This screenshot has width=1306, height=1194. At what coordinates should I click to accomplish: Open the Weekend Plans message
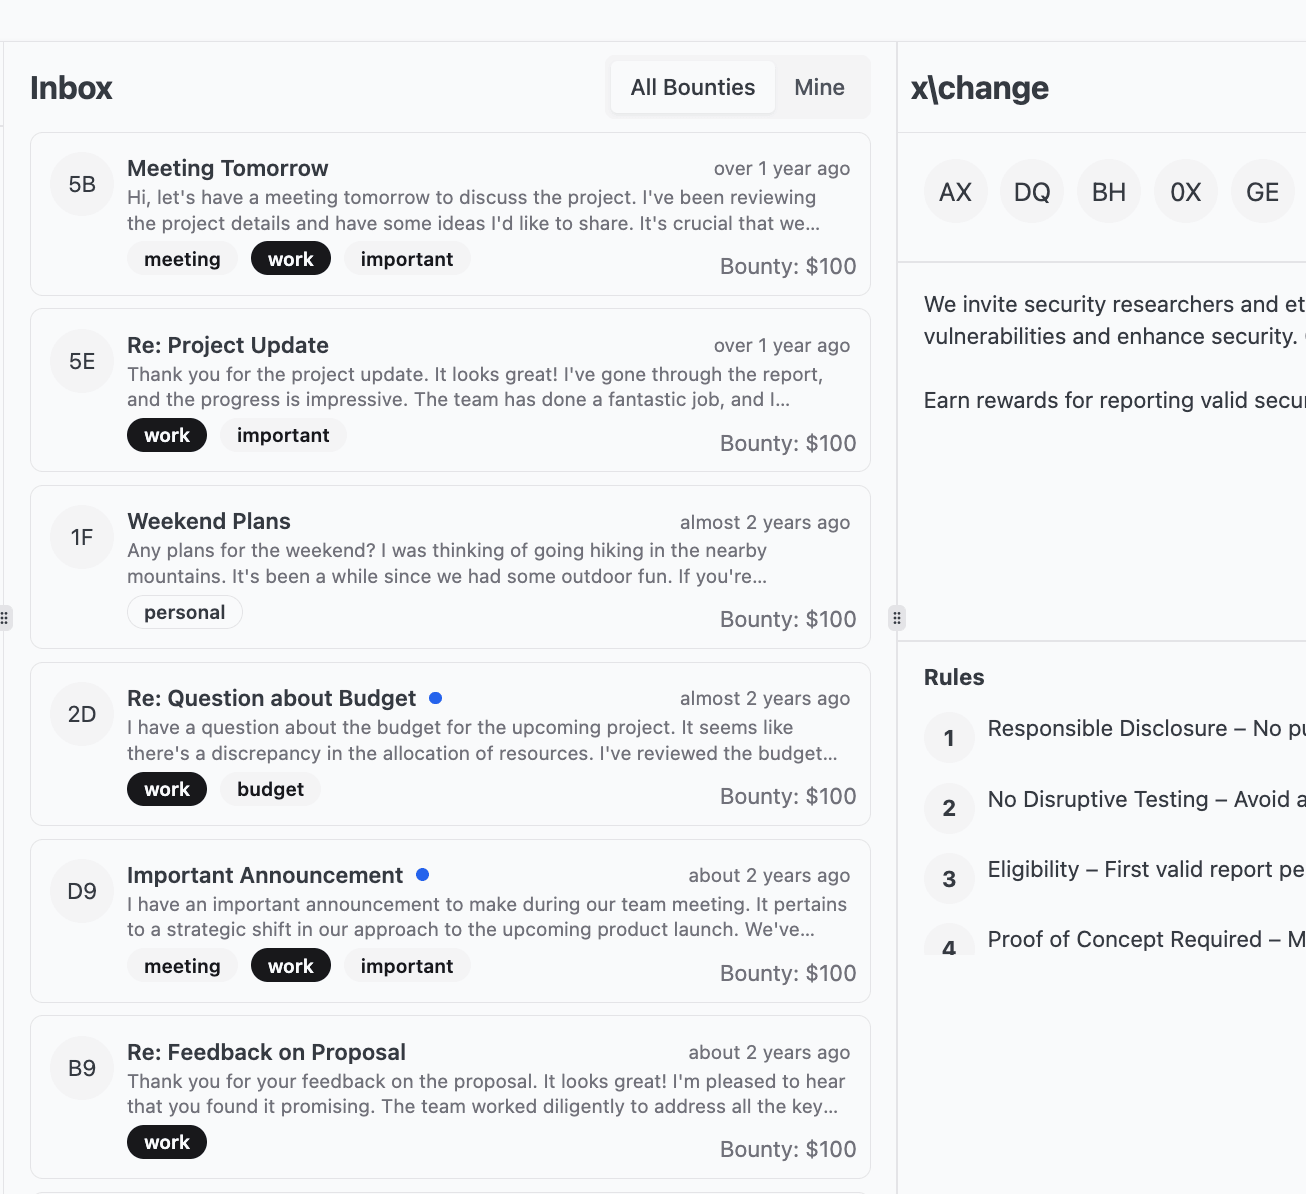point(450,567)
